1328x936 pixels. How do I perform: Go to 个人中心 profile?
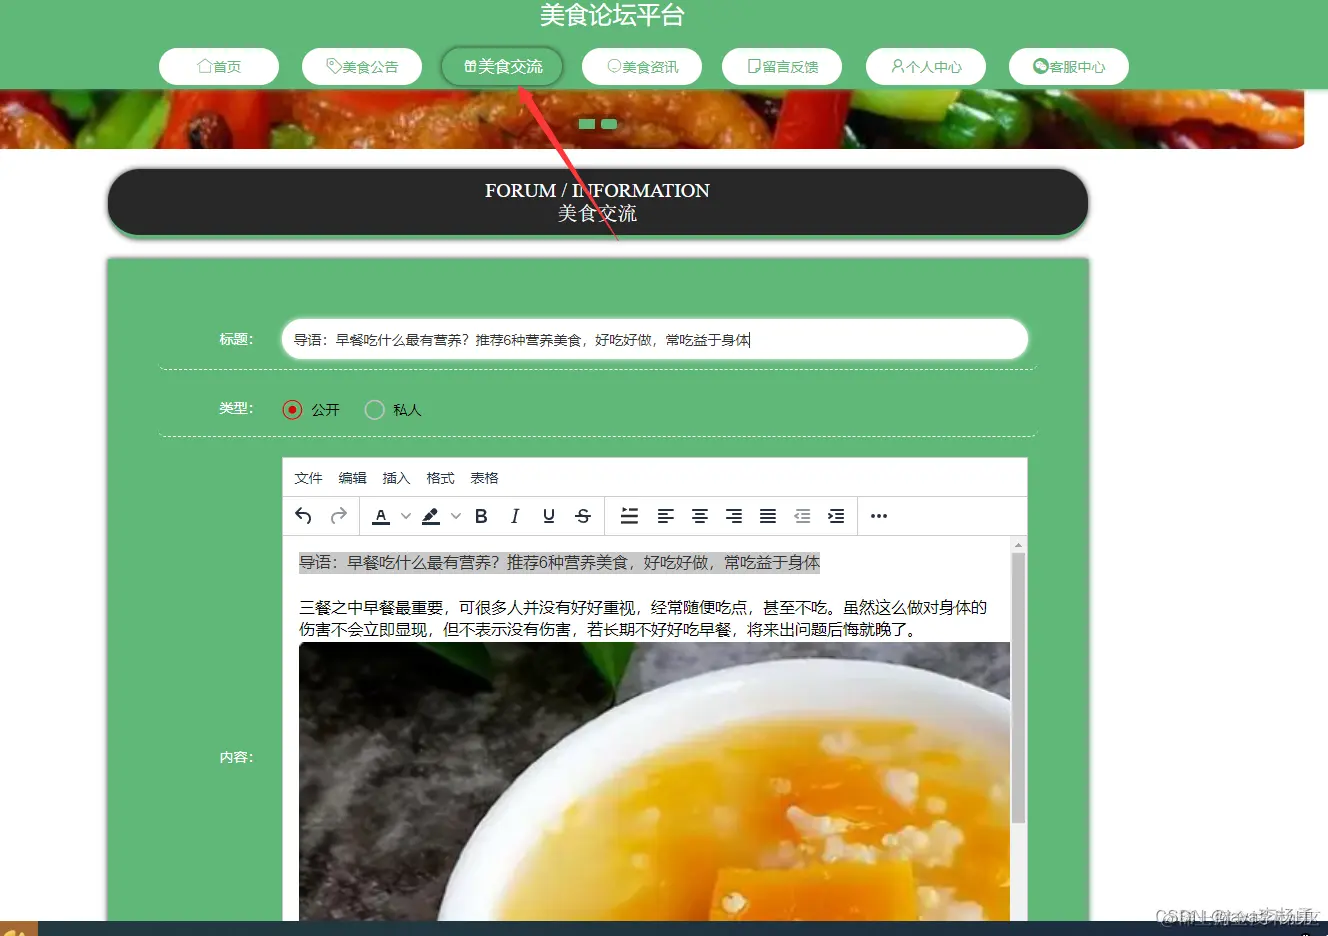926,66
